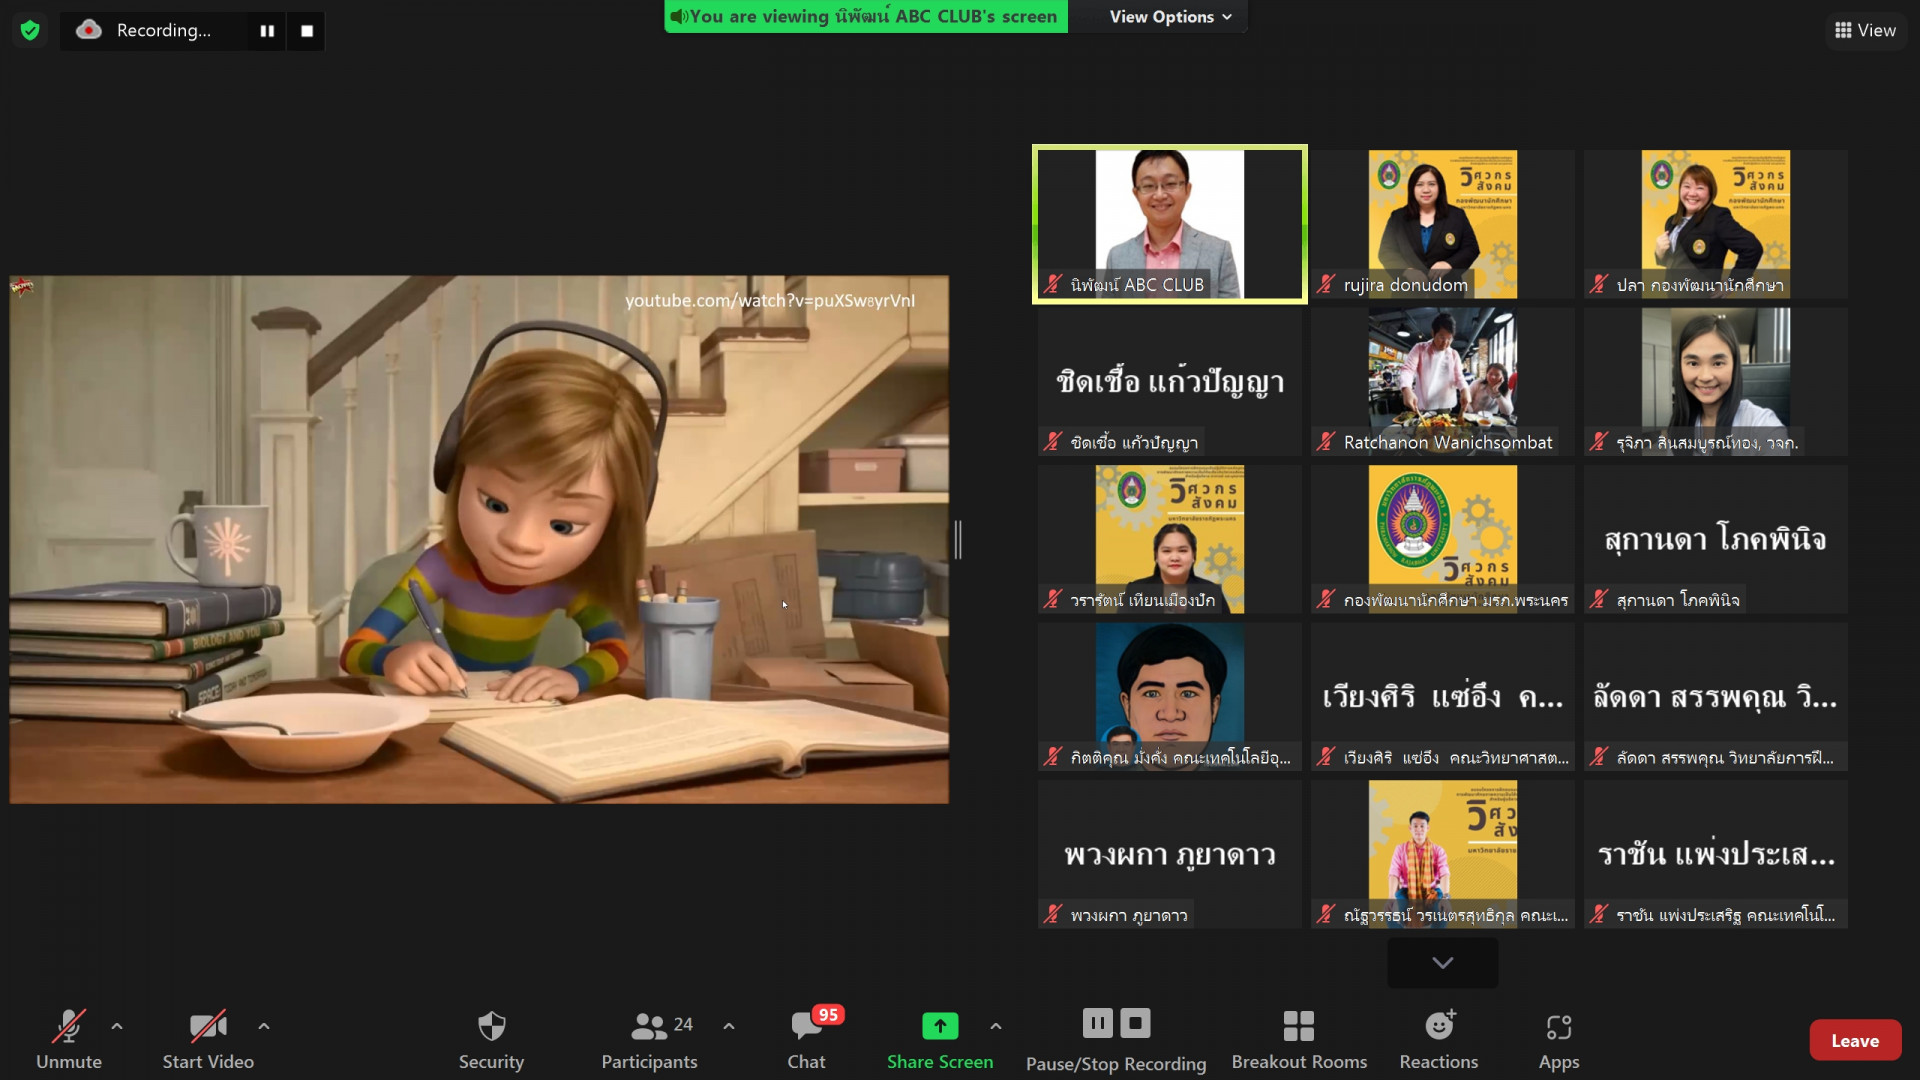Screen dimensions: 1920x1080
Task: Click muted mic icon on รุจิกา สินสมบูรณ์ทอง tile
Action: 1599,442
